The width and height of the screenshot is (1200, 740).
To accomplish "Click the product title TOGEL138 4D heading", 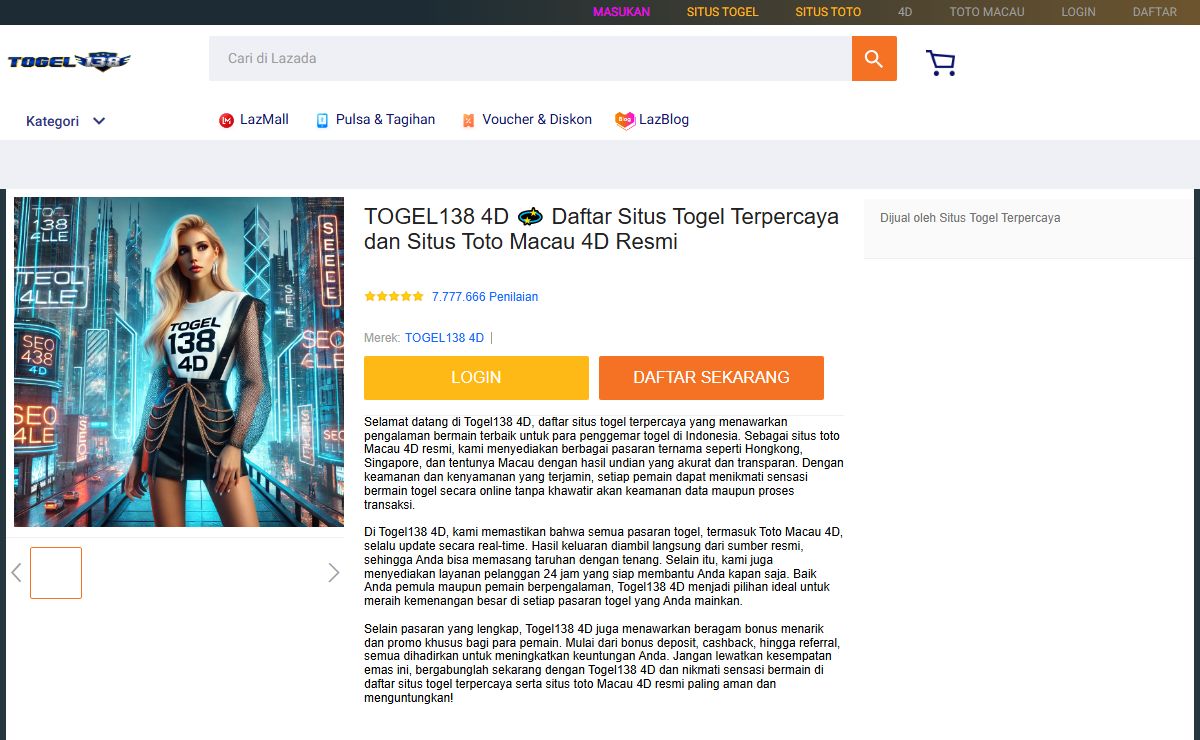I will [601, 229].
